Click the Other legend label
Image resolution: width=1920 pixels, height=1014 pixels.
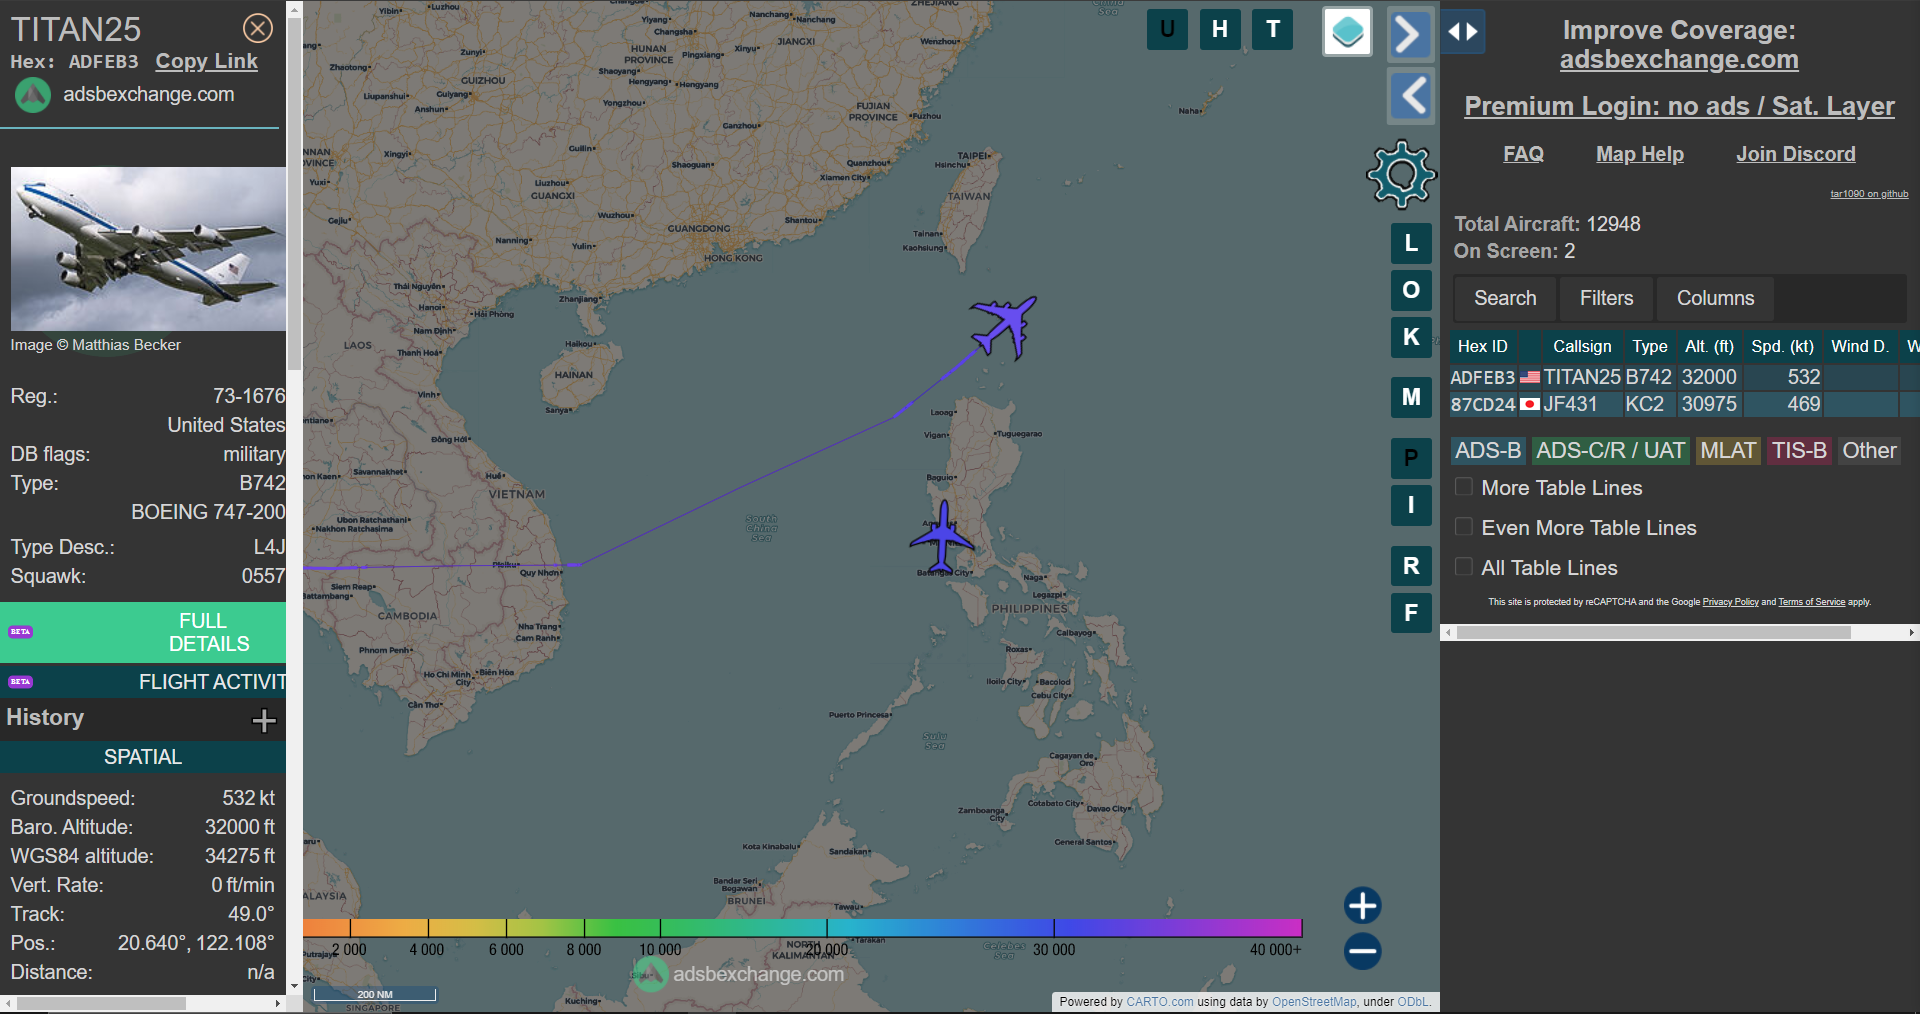click(1869, 451)
